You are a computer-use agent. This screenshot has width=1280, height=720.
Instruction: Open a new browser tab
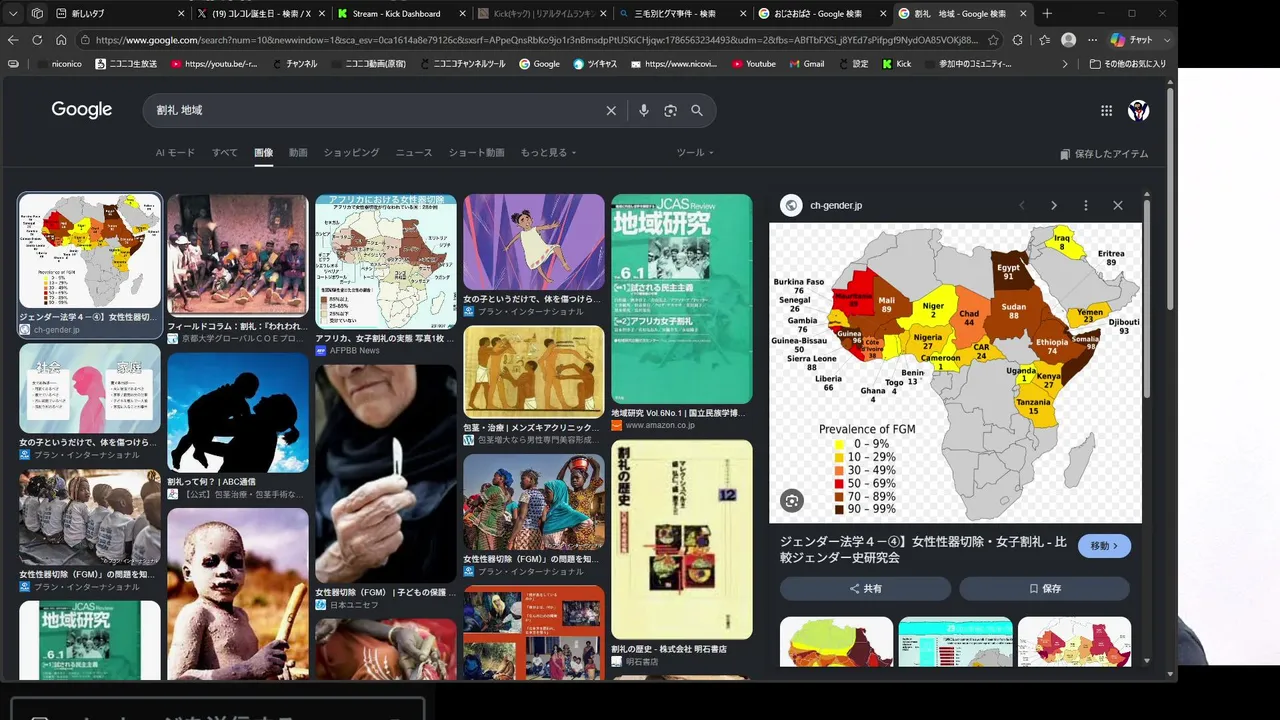pos(1047,14)
